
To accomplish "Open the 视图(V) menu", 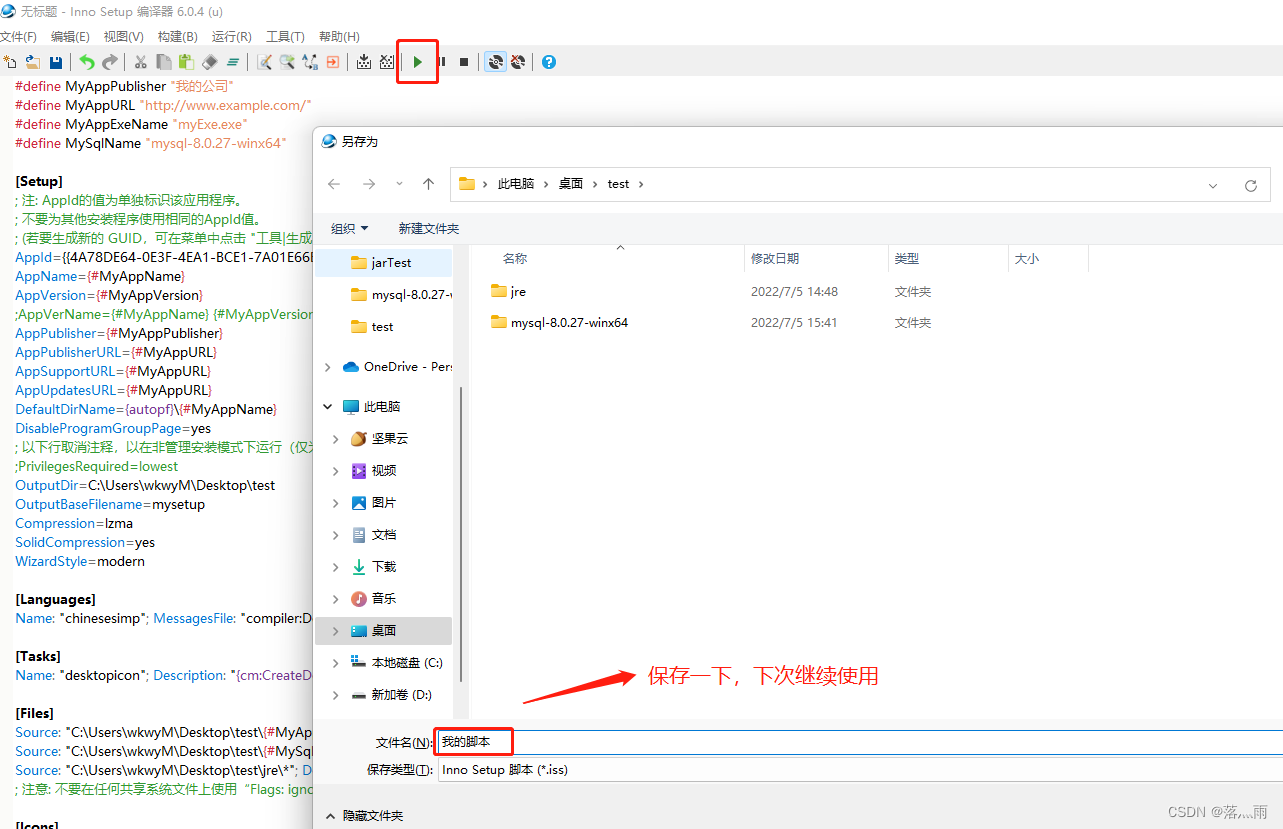I will [124, 37].
